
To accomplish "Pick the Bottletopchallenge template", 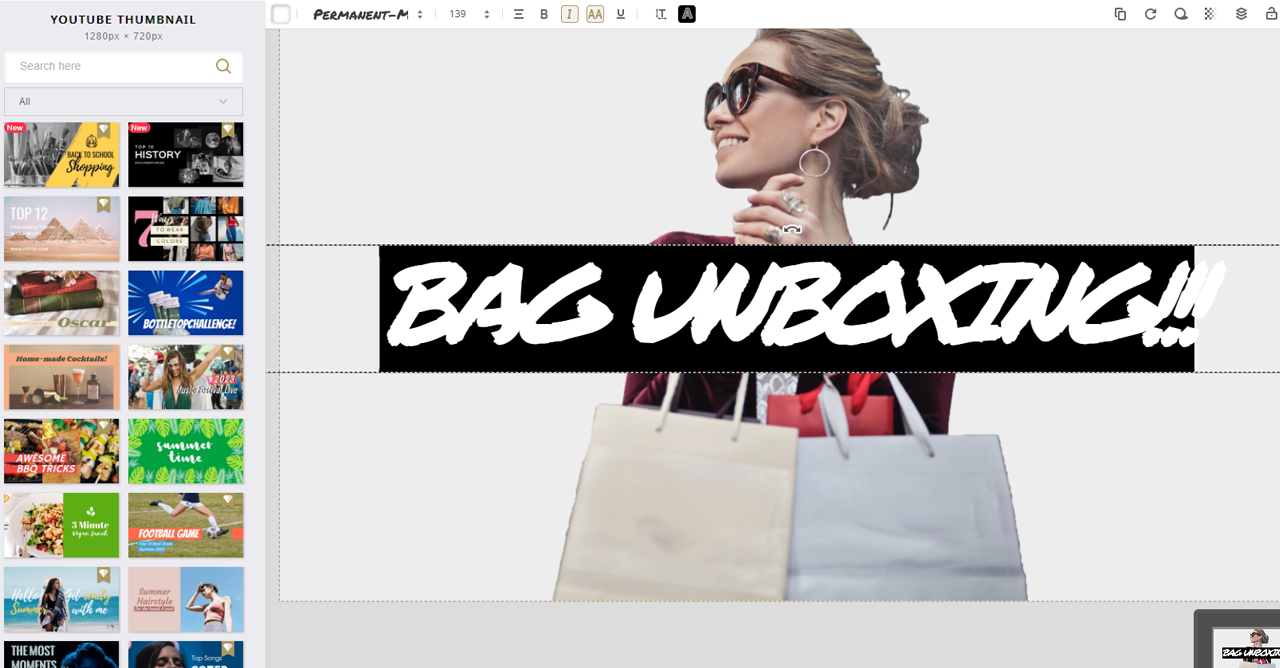I will coord(186,303).
